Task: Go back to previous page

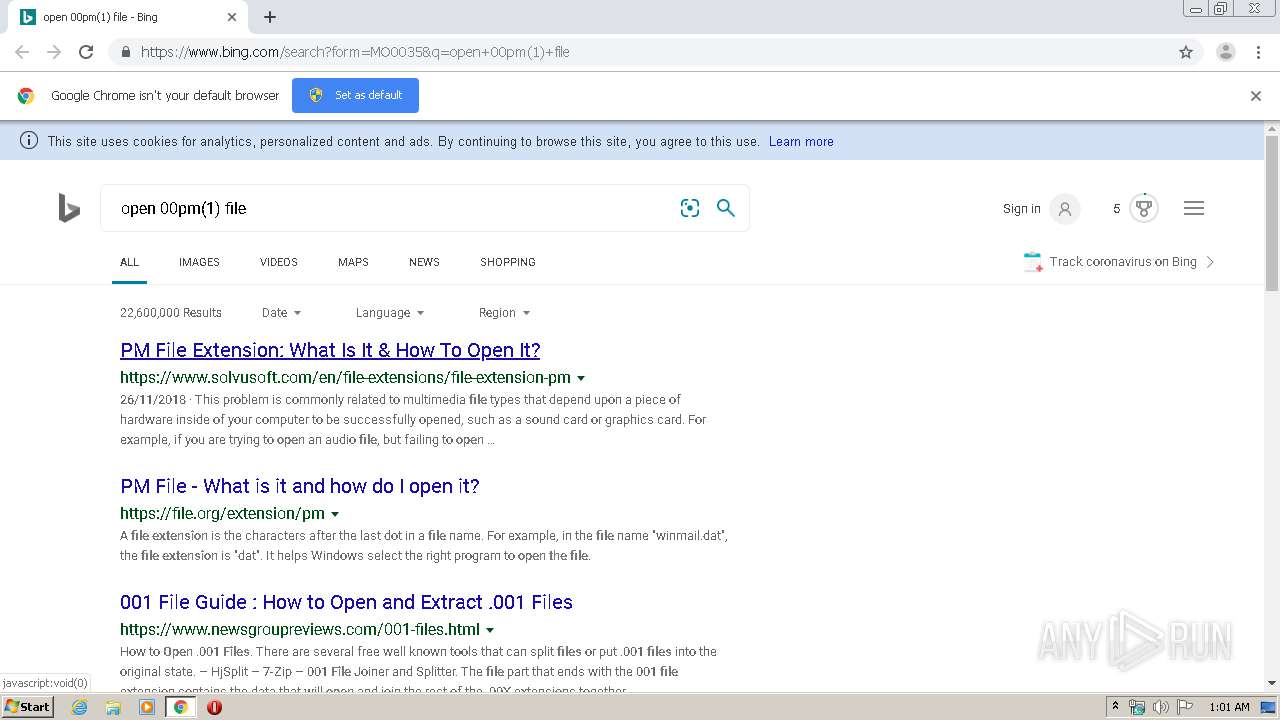Action: (22, 52)
